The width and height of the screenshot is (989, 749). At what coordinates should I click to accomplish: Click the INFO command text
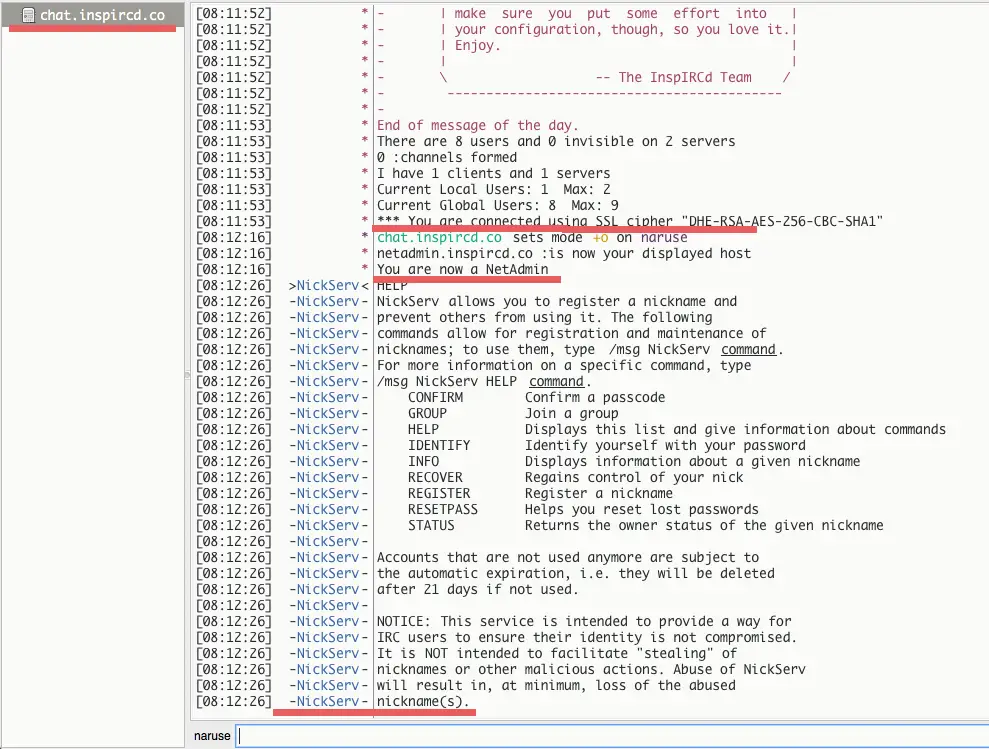(423, 461)
